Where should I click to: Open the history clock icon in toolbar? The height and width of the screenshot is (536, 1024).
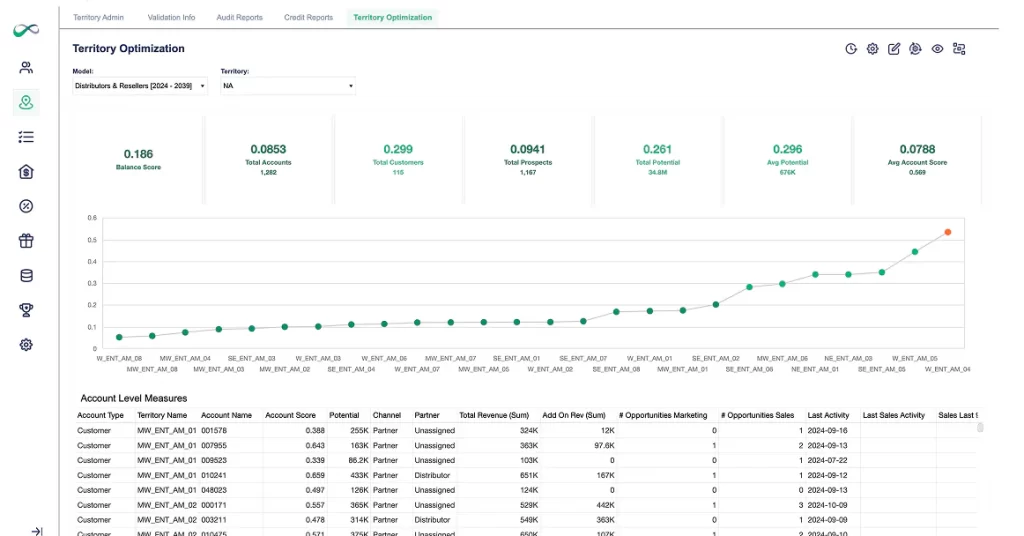pyautogui.click(x=851, y=49)
